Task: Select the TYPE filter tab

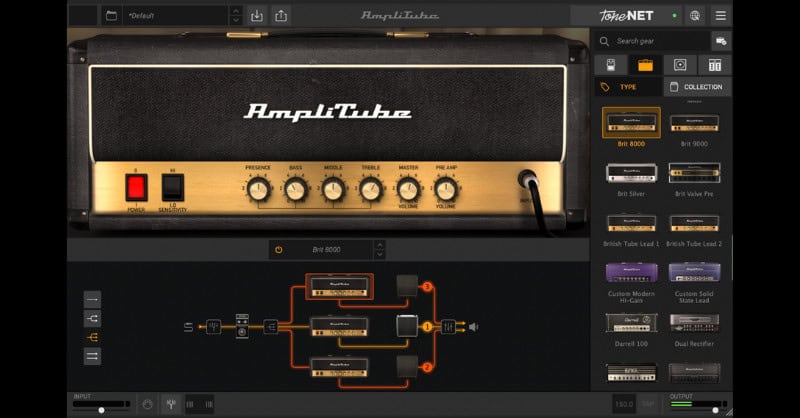Action: tap(628, 87)
